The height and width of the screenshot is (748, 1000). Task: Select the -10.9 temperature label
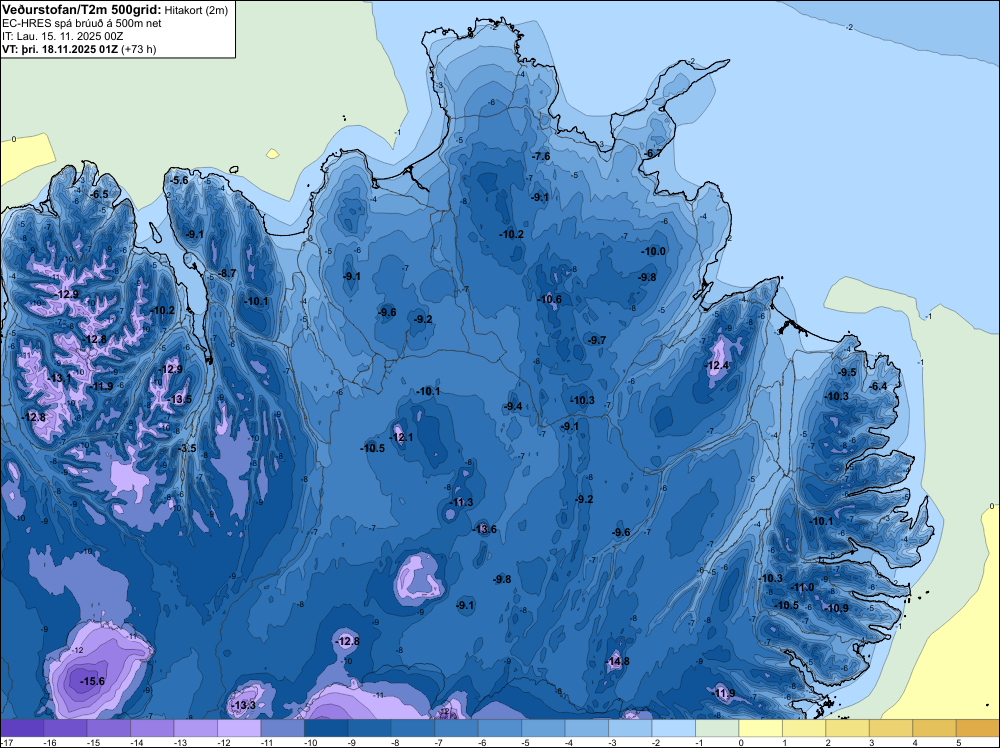point(836,608)
